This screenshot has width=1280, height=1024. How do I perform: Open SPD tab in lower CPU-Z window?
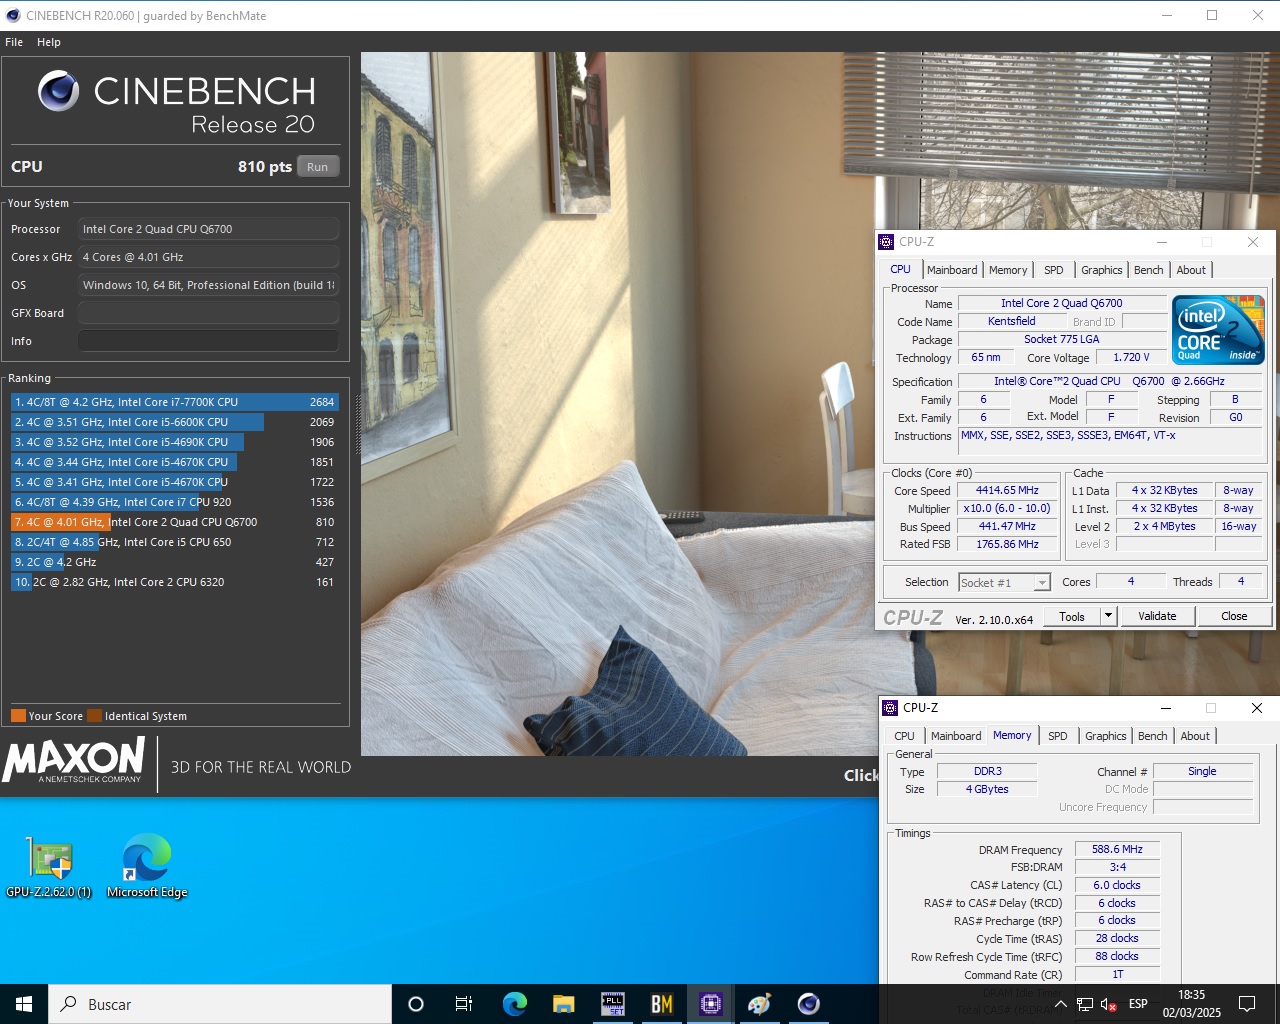click(1058, 736)
